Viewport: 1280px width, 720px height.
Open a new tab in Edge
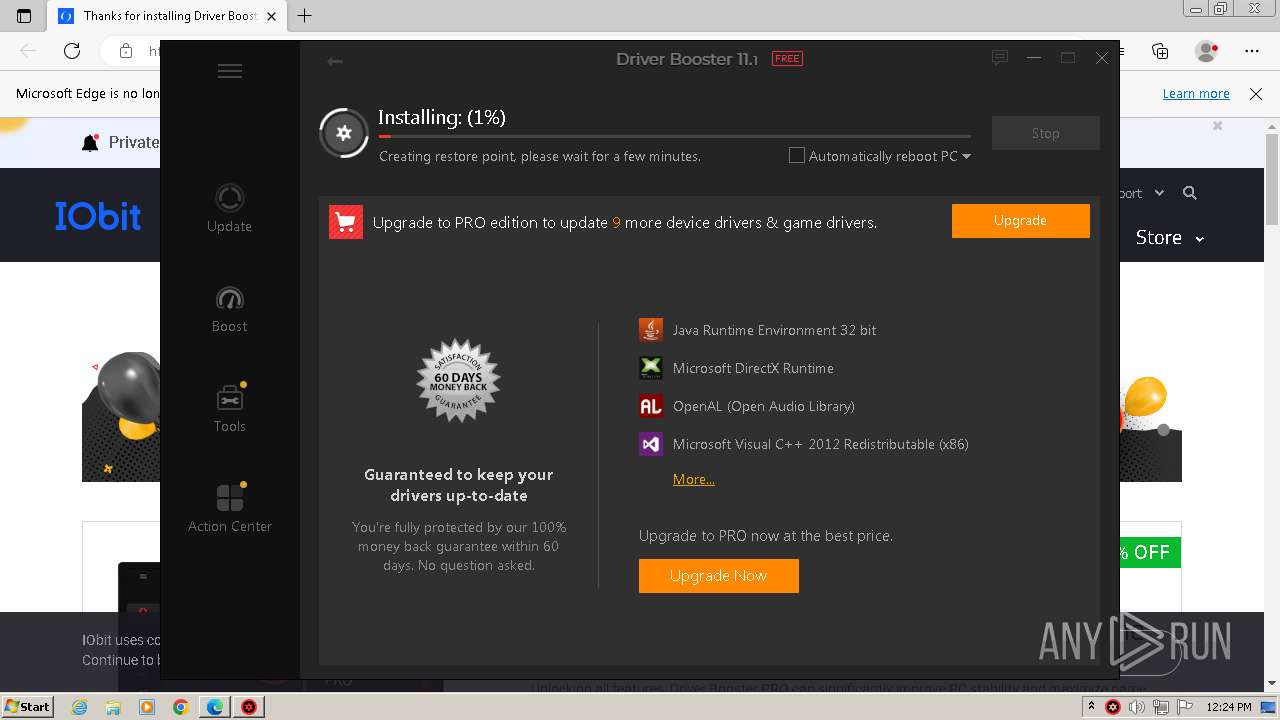(x=305, y=16)
